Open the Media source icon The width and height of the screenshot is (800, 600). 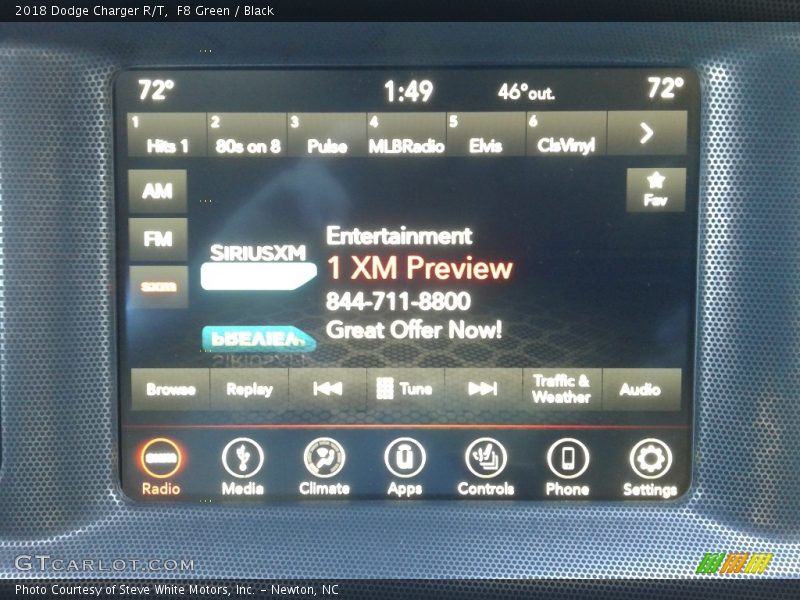point(242,459)
